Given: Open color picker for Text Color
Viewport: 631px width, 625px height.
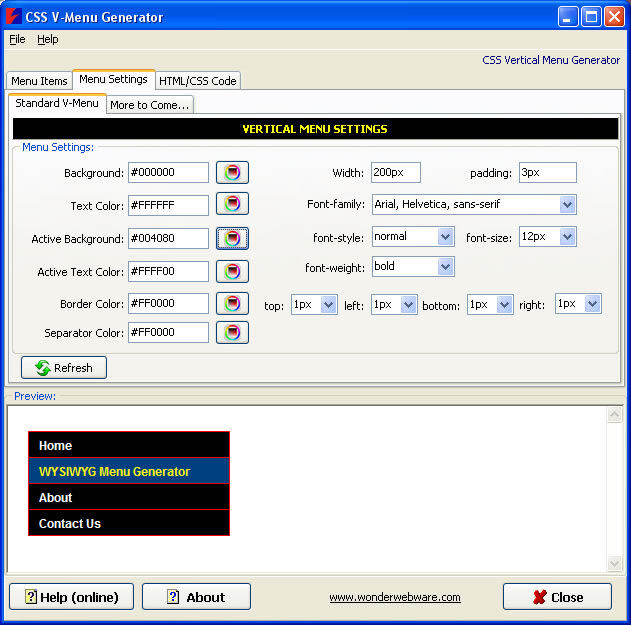Looking at the screenshot, I should 232,205.
